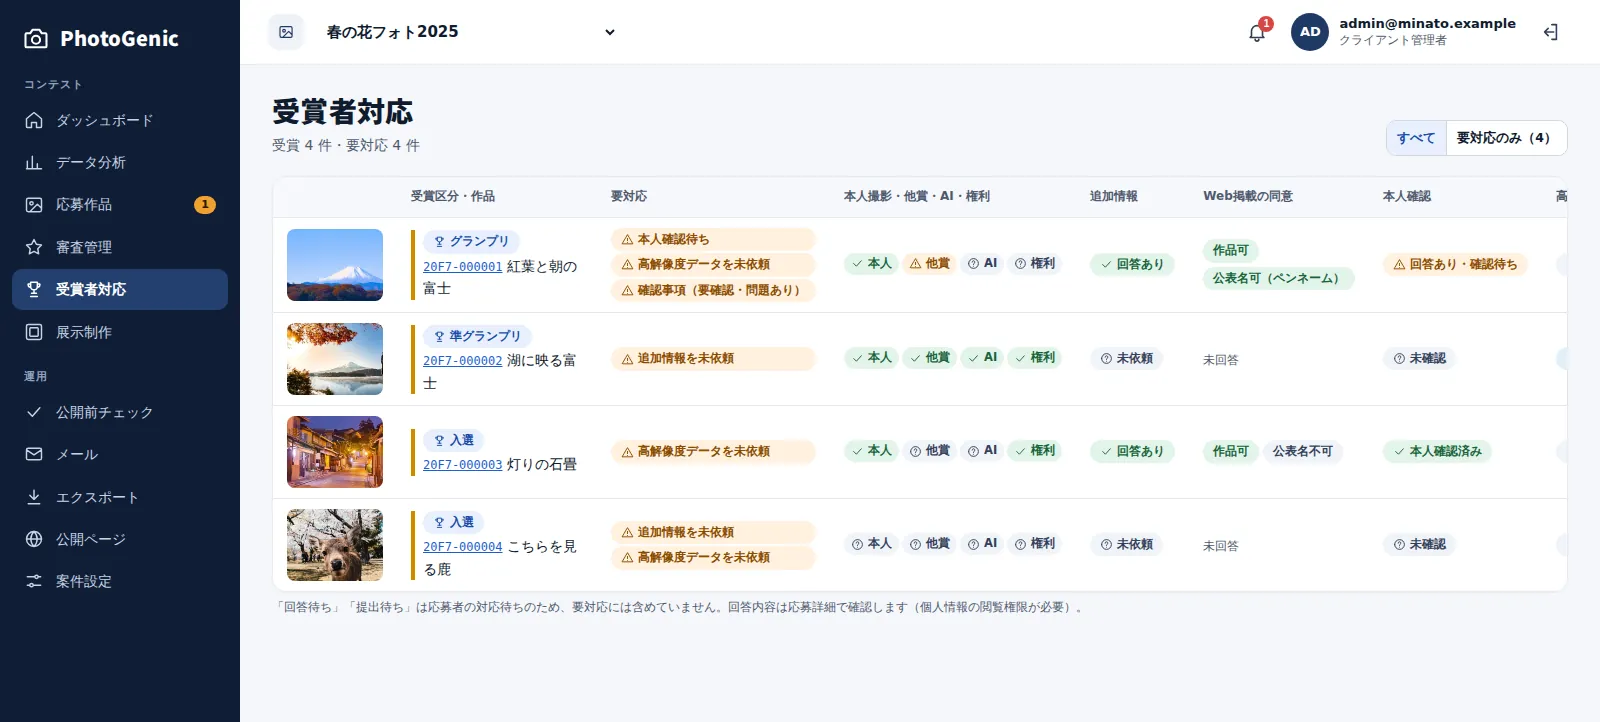Switch filter to すべて
Screen dimensions: 1600x722
(1416, 138)
